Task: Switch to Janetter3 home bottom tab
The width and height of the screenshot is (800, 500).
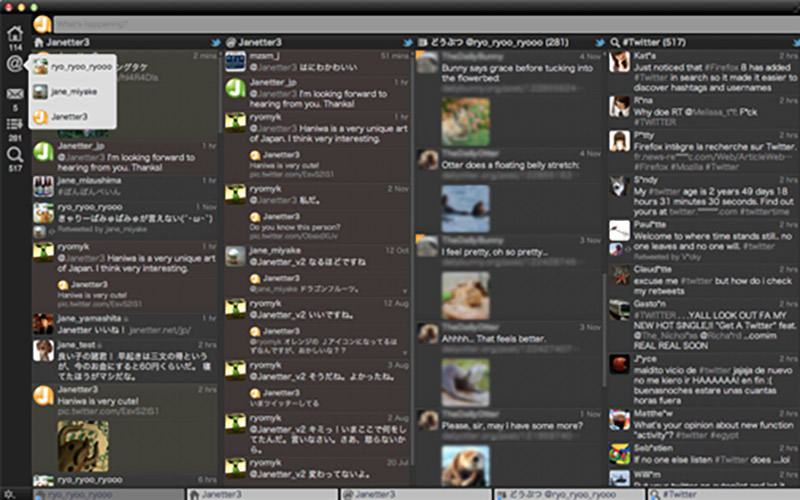Action: [x=262, y=494]
